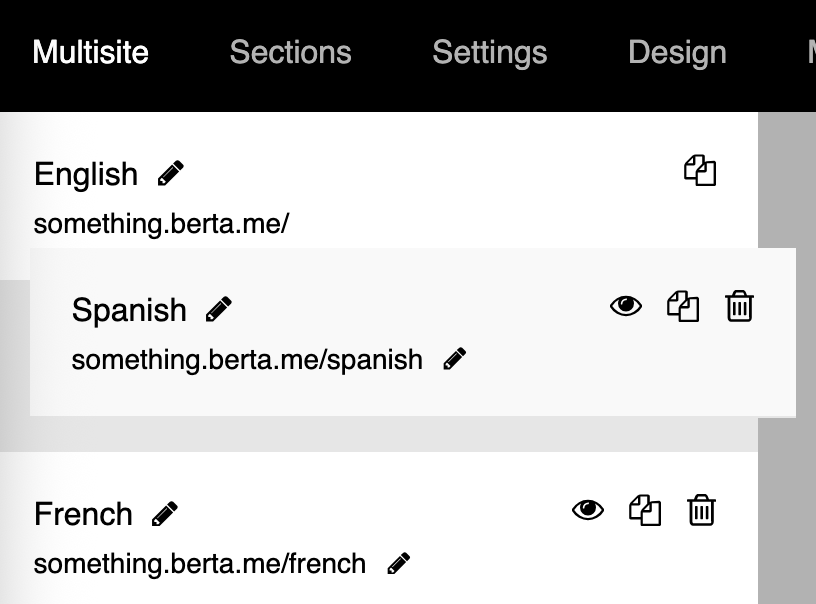816x604 pixels.
Task: Edit the something.berta.me/french URL
Action: (x=399, y=563)
